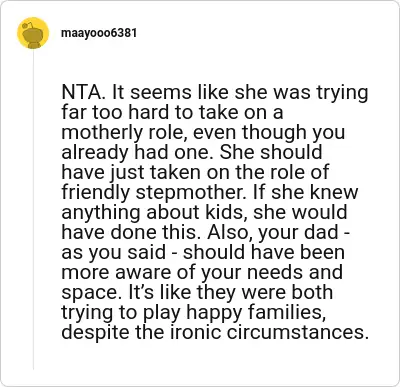
Task: Collapse the comment thread via vertical line
Action: pyautogui.click(x=33, y=209)
